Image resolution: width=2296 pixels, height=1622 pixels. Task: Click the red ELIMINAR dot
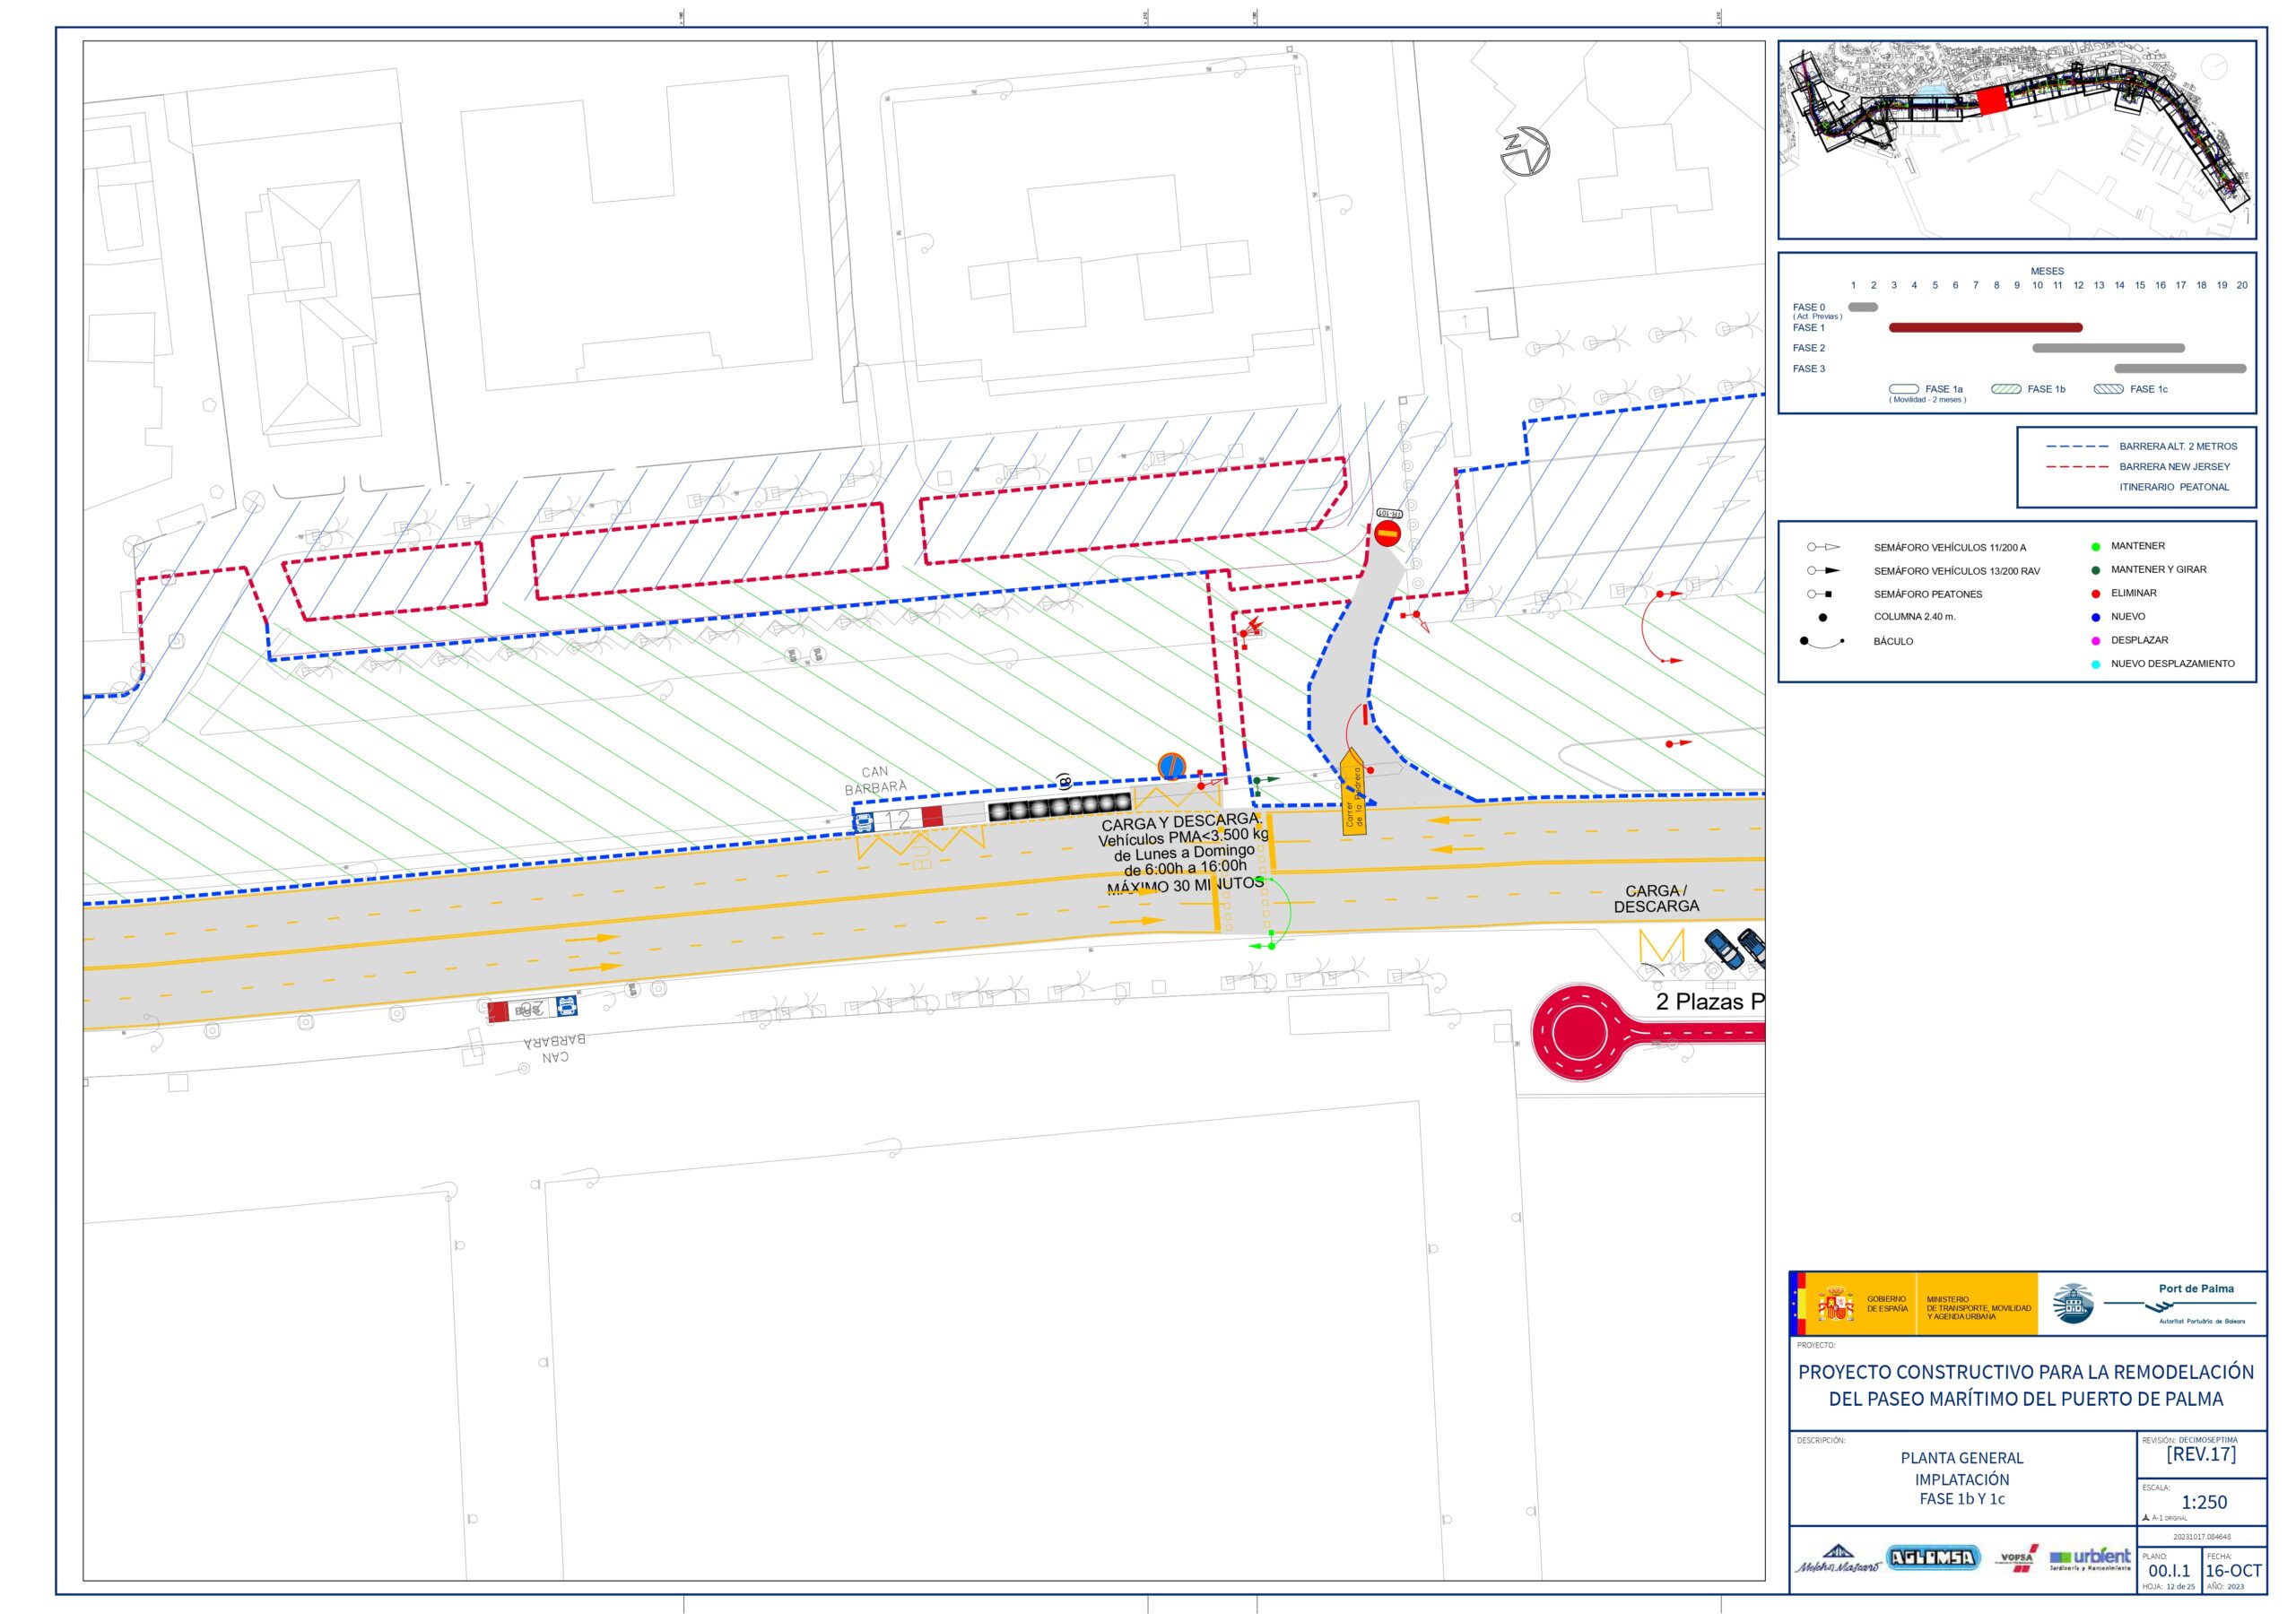click(x=2095, y=594)
